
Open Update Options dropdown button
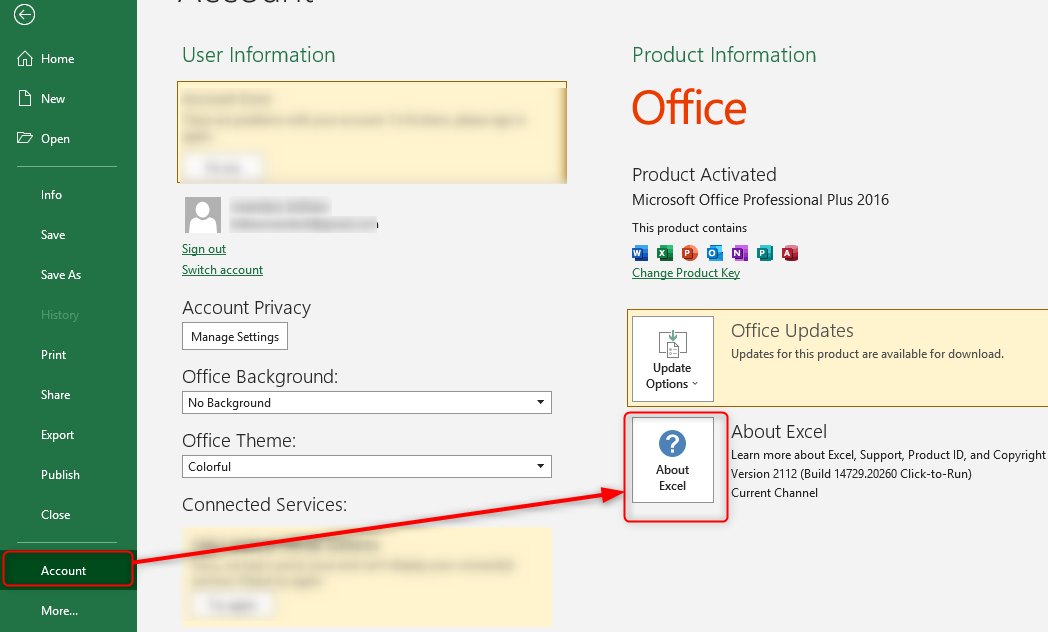coord(673,359)
